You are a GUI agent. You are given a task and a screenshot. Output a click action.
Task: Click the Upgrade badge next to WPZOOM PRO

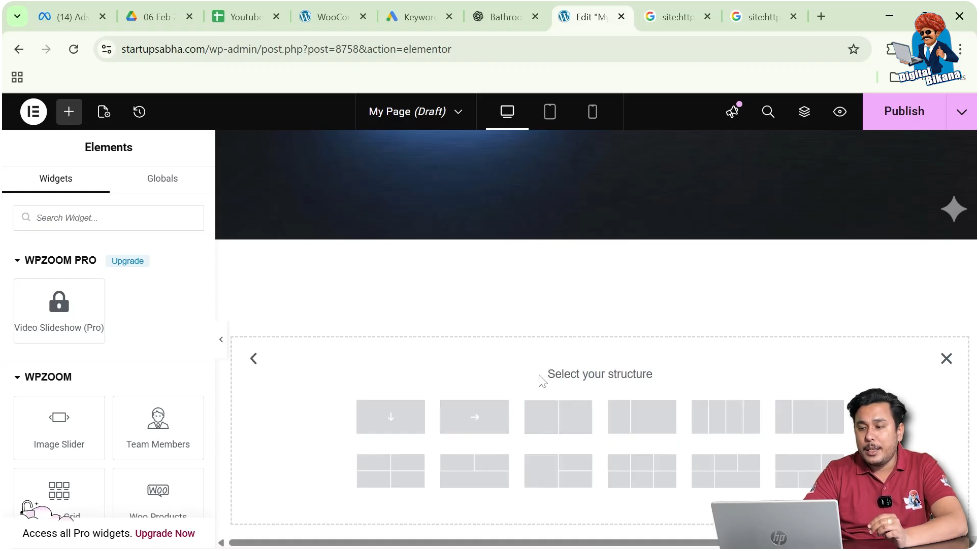pos(127,261)
